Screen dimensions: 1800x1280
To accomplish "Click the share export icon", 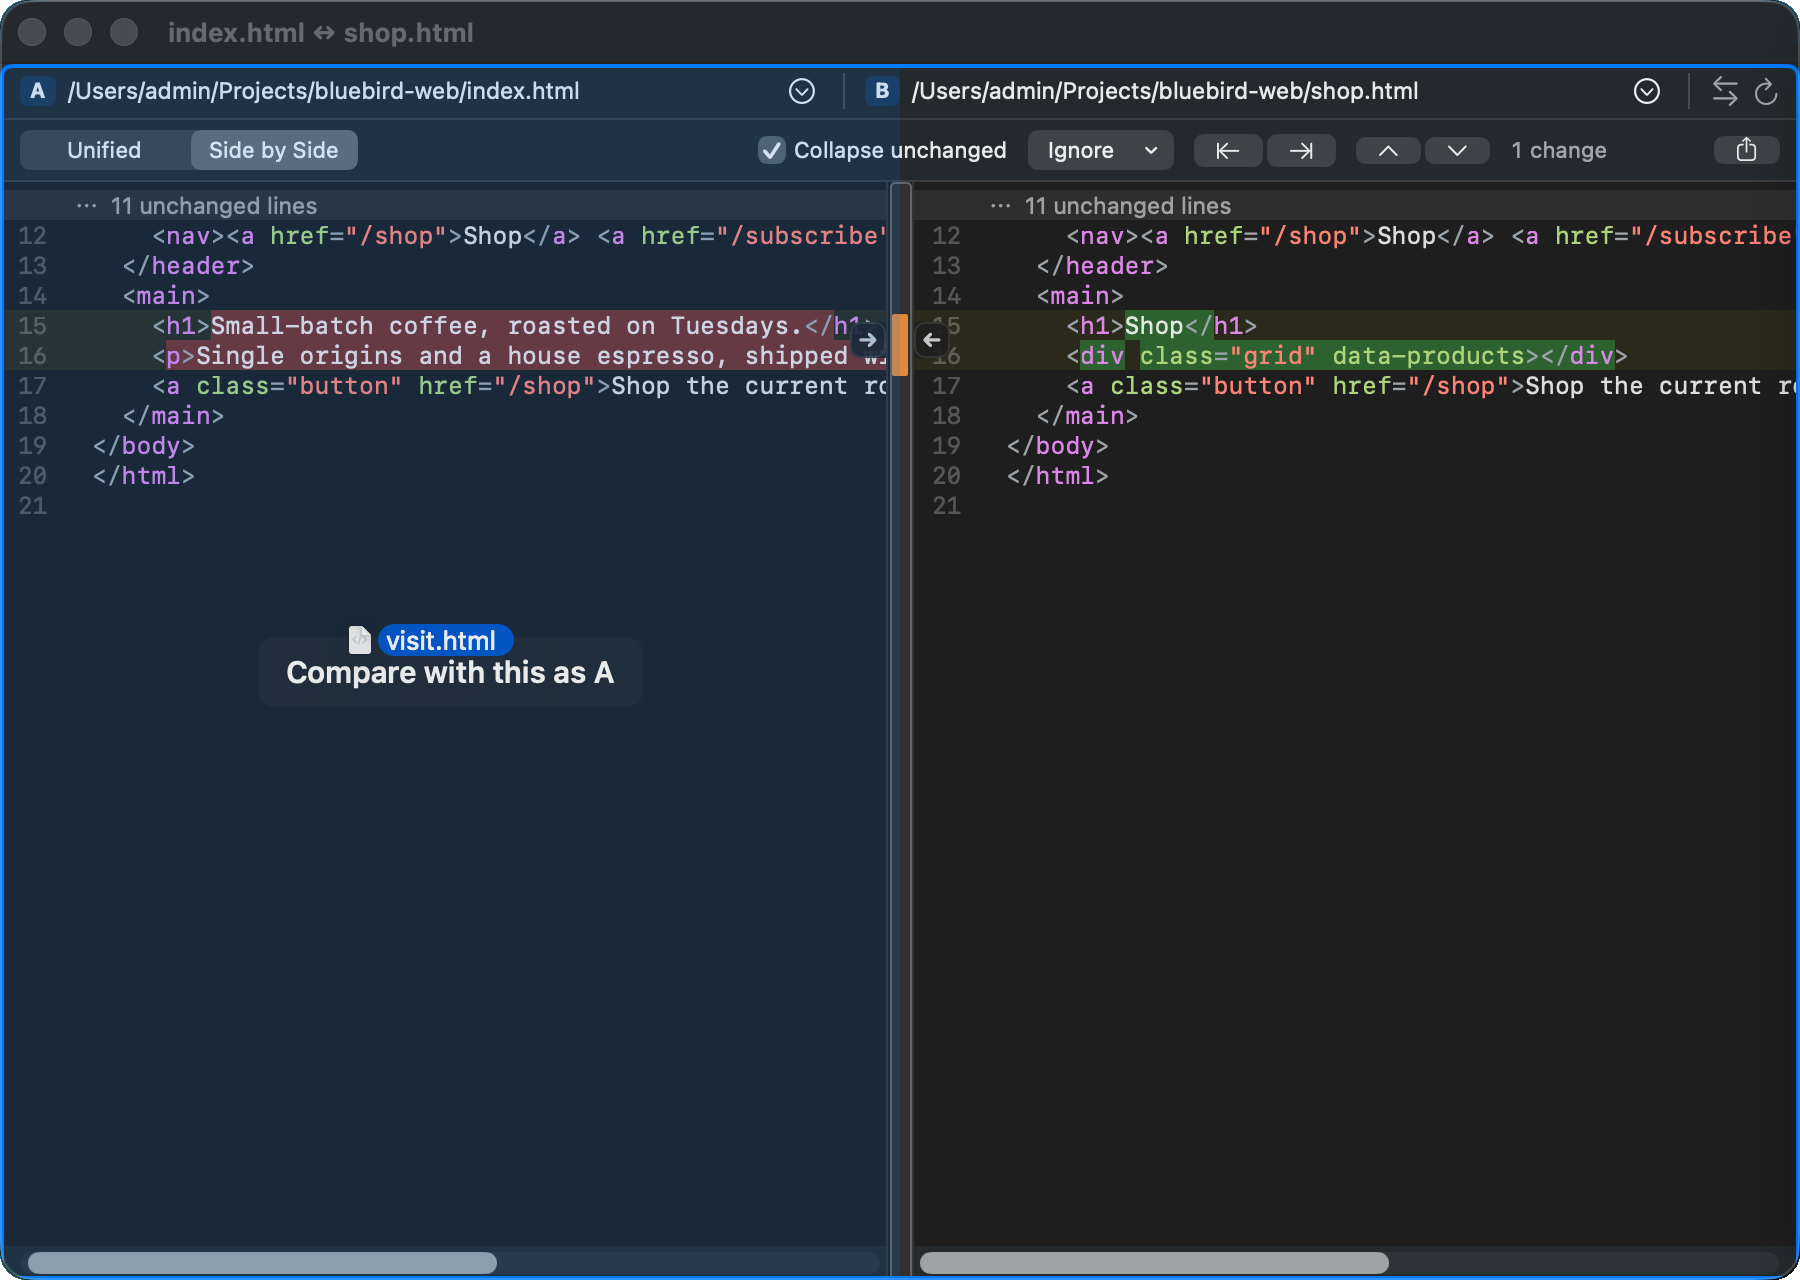I will (x=1746, y=150).
